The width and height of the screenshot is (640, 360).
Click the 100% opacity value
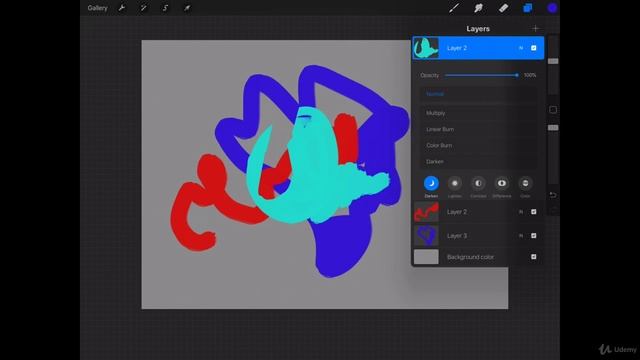click(x=530, y=75)
